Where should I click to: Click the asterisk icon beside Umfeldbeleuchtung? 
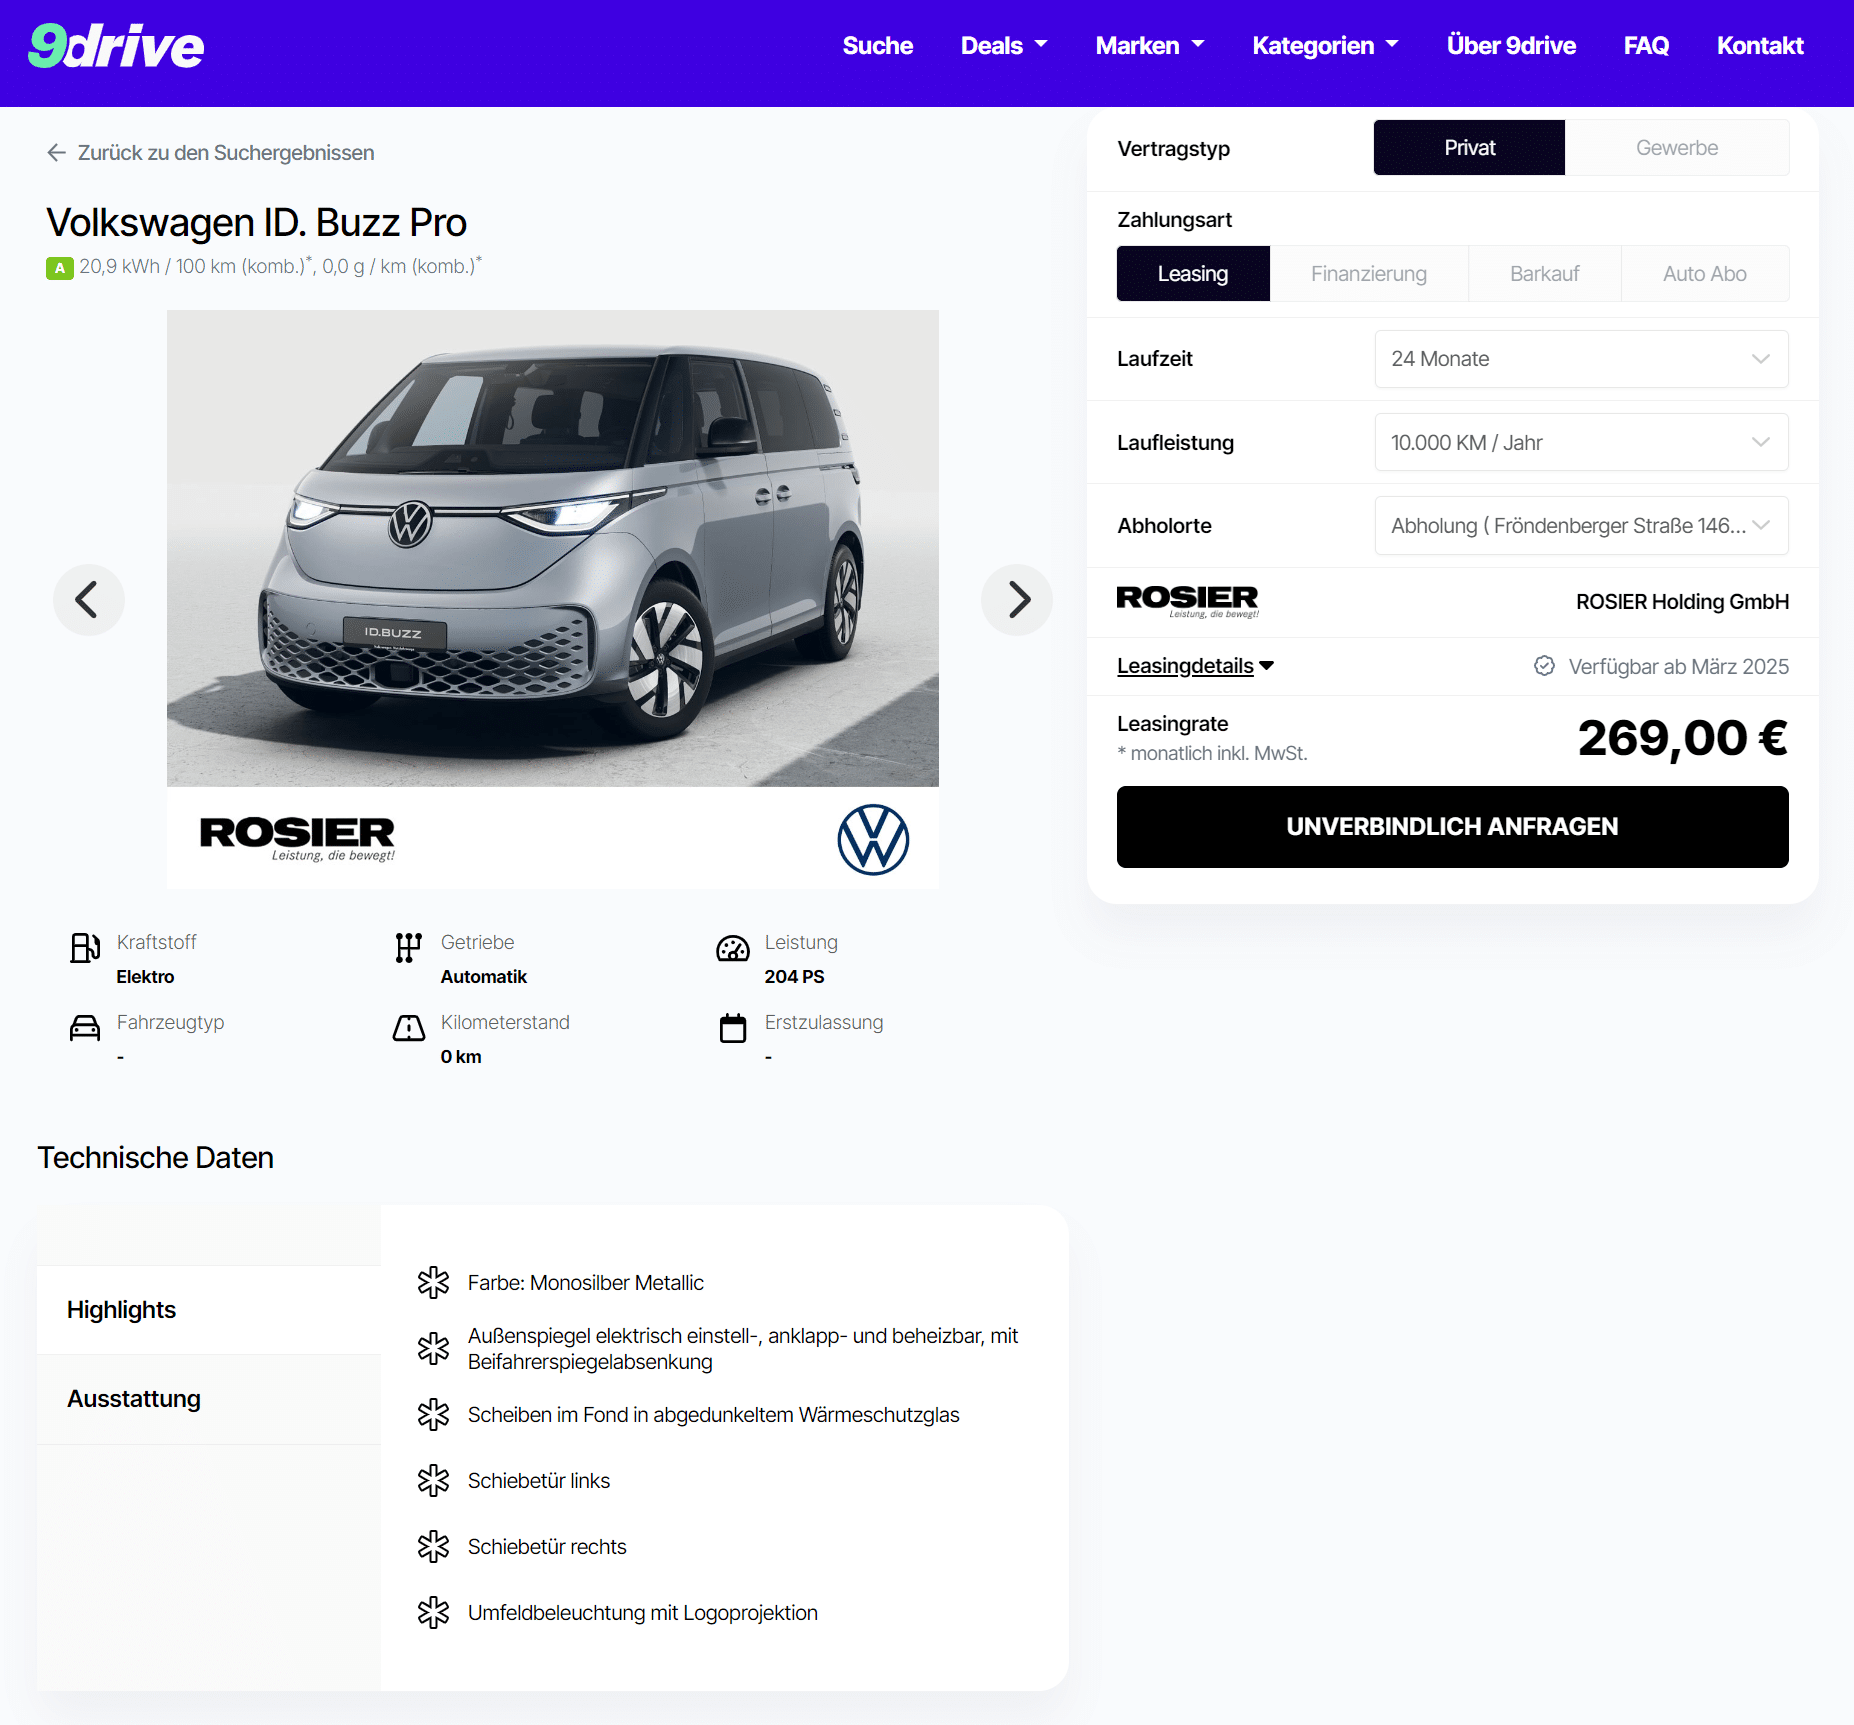(433, 1612)
